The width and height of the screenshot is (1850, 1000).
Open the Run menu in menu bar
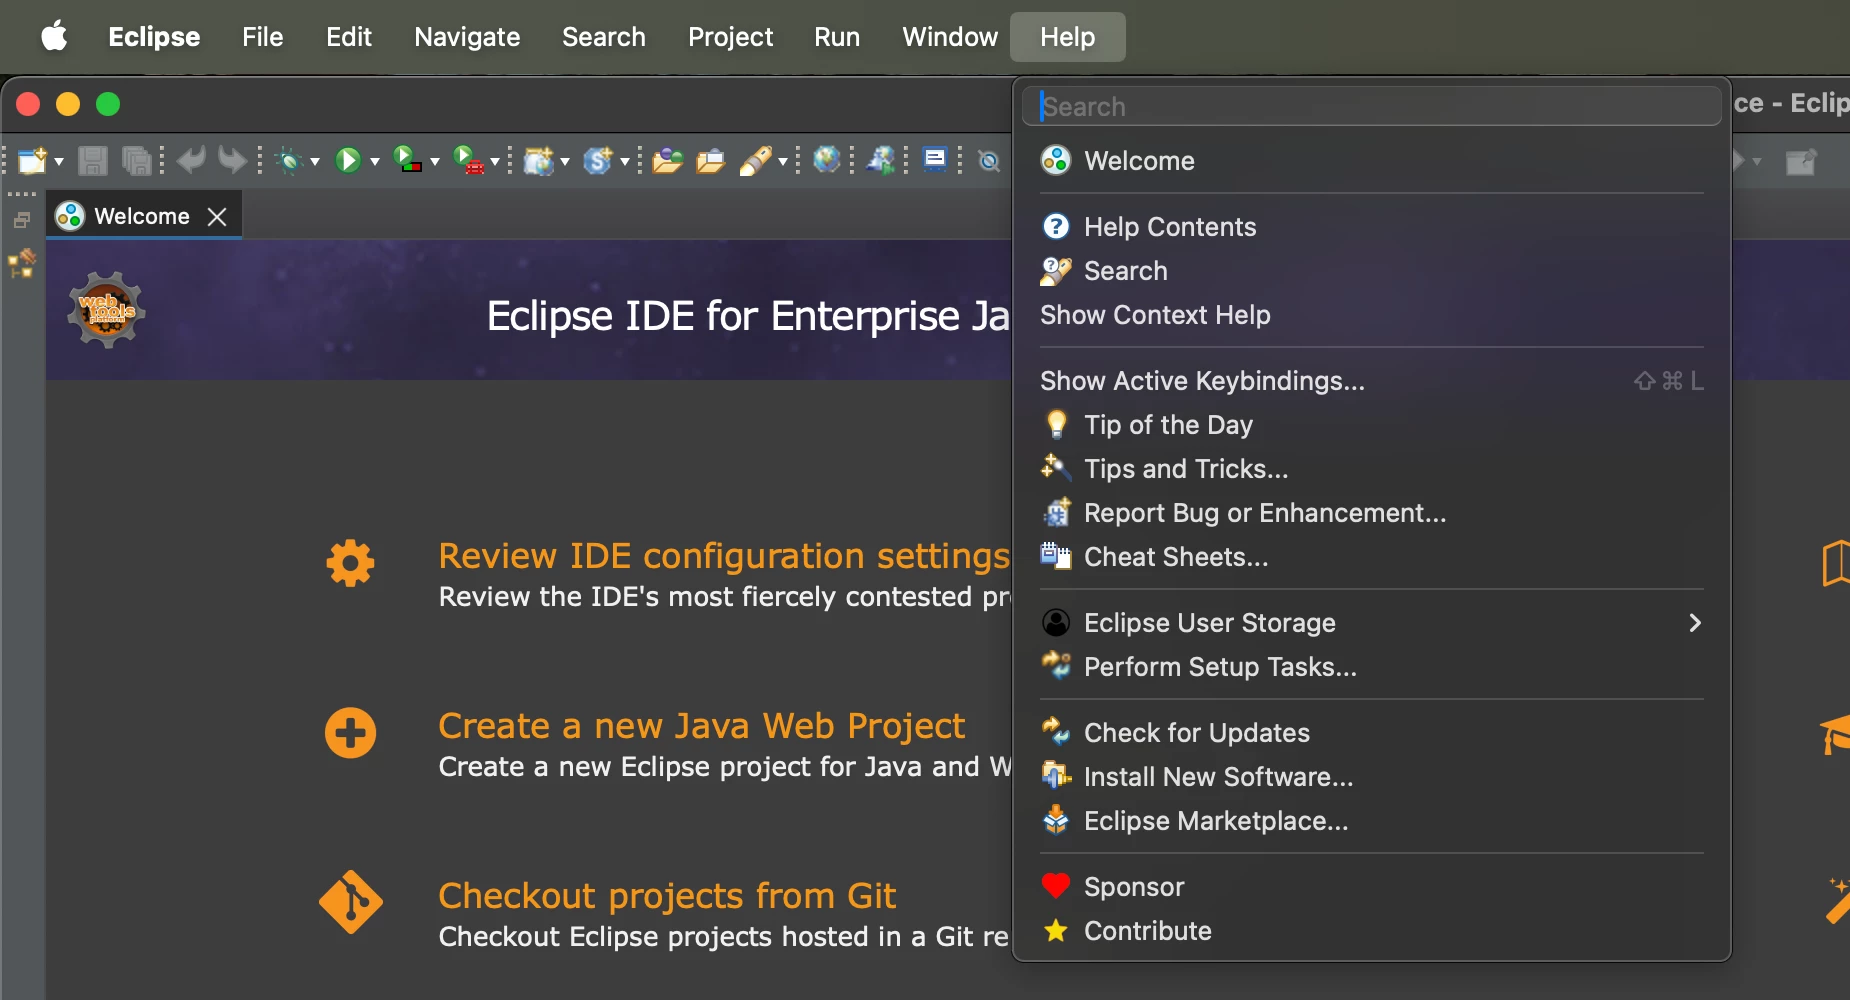[837, 37]
